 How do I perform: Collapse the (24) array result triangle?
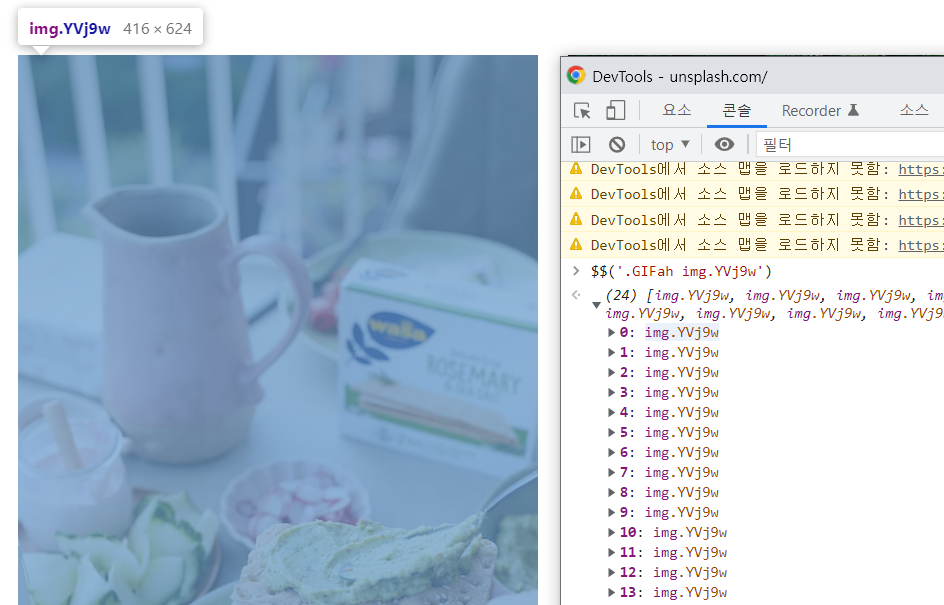tap(596, 305)
